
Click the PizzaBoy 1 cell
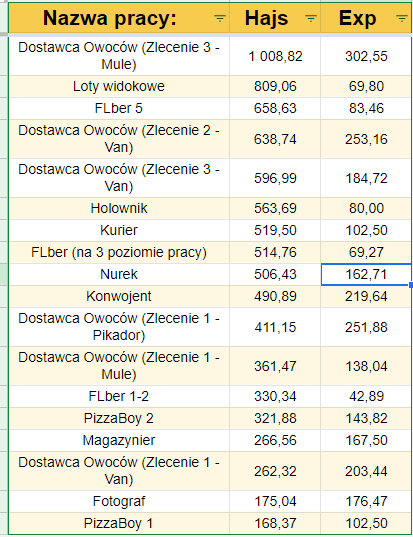pos(119,523)
